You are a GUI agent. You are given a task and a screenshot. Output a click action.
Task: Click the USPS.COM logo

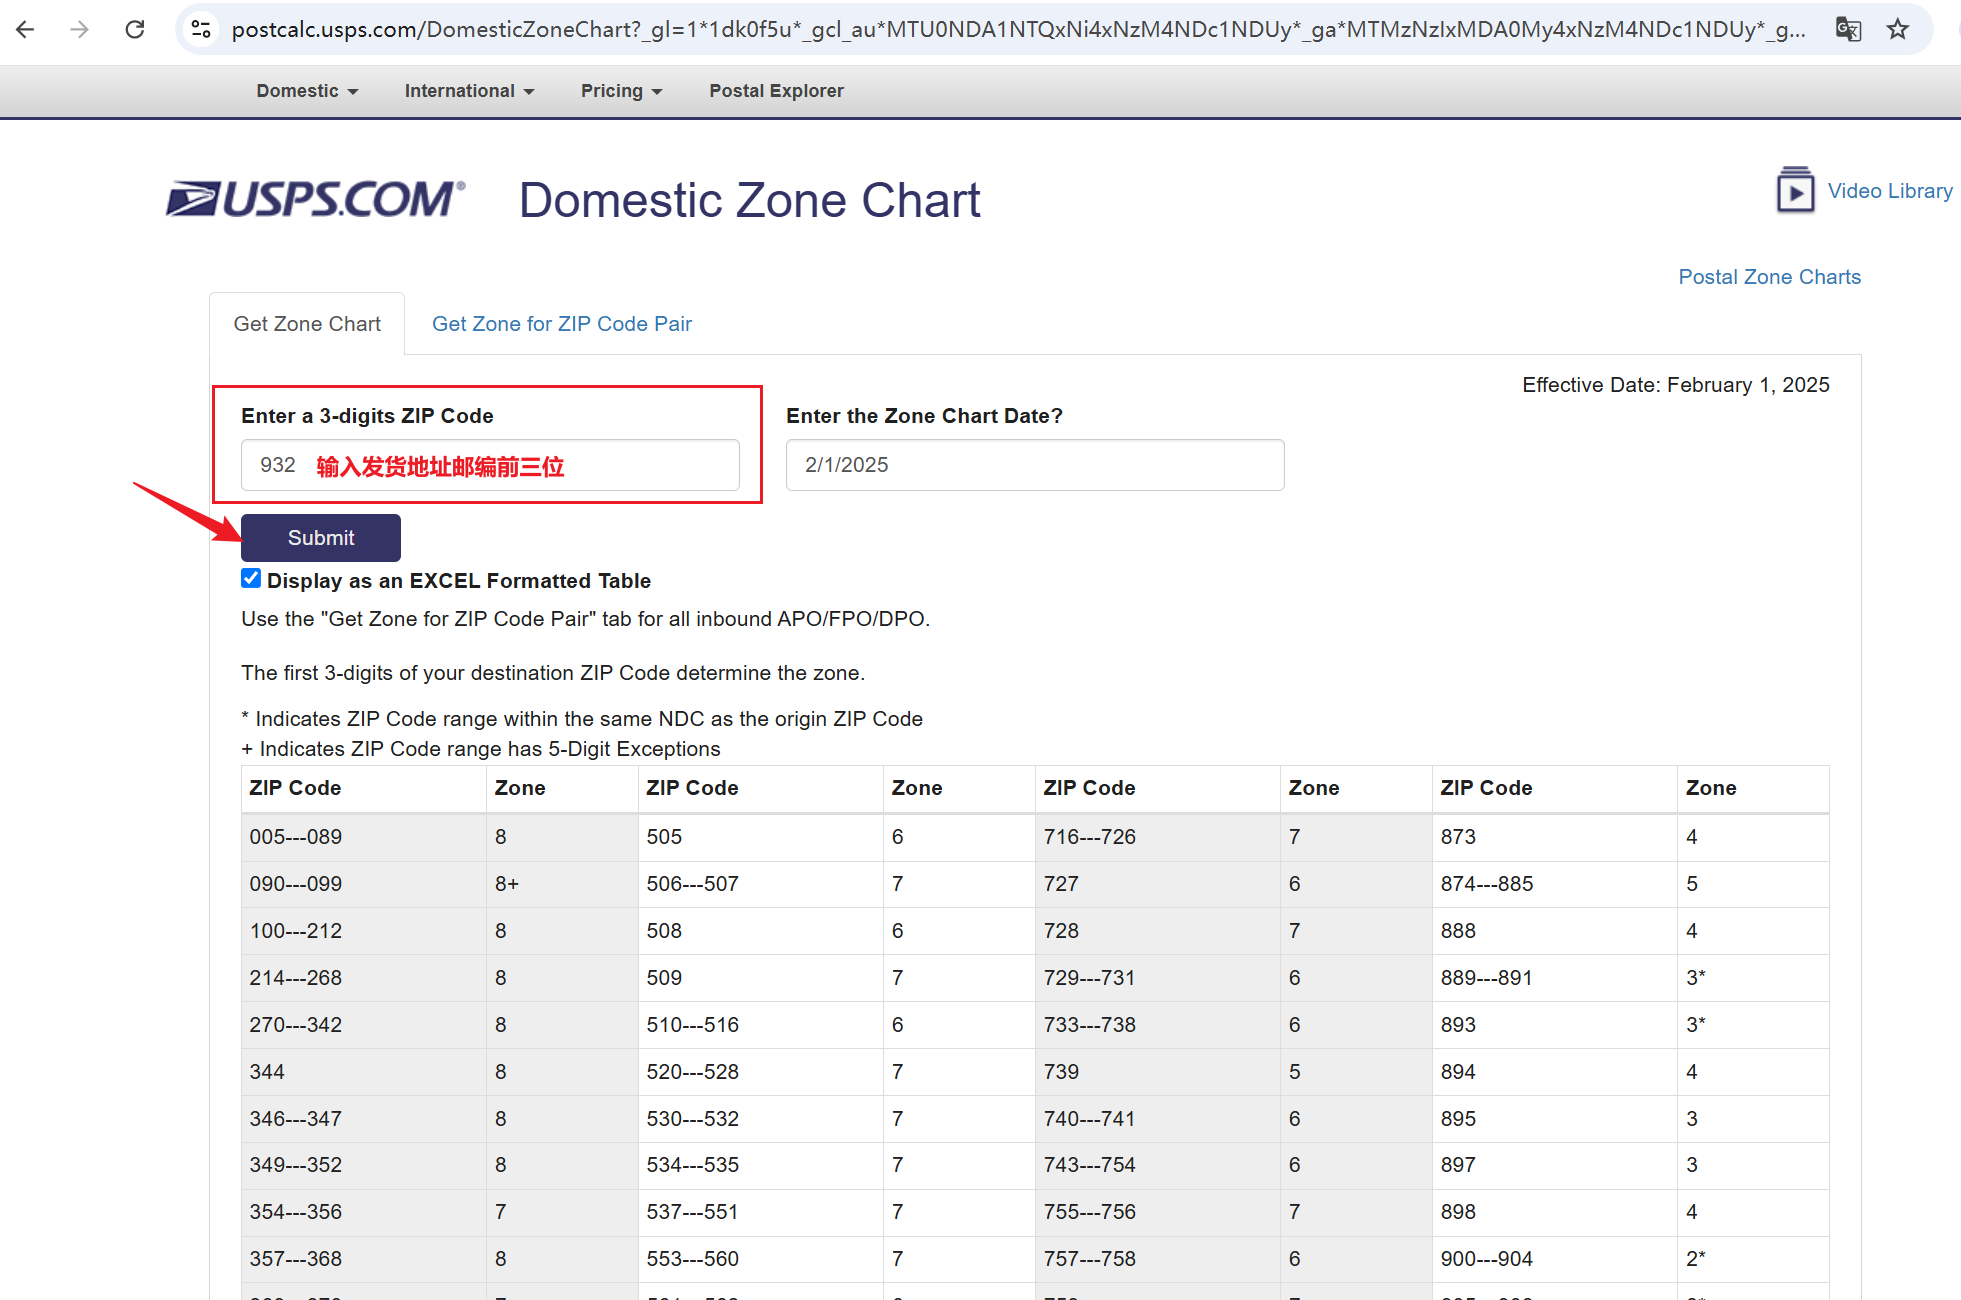tap(315, 199)
